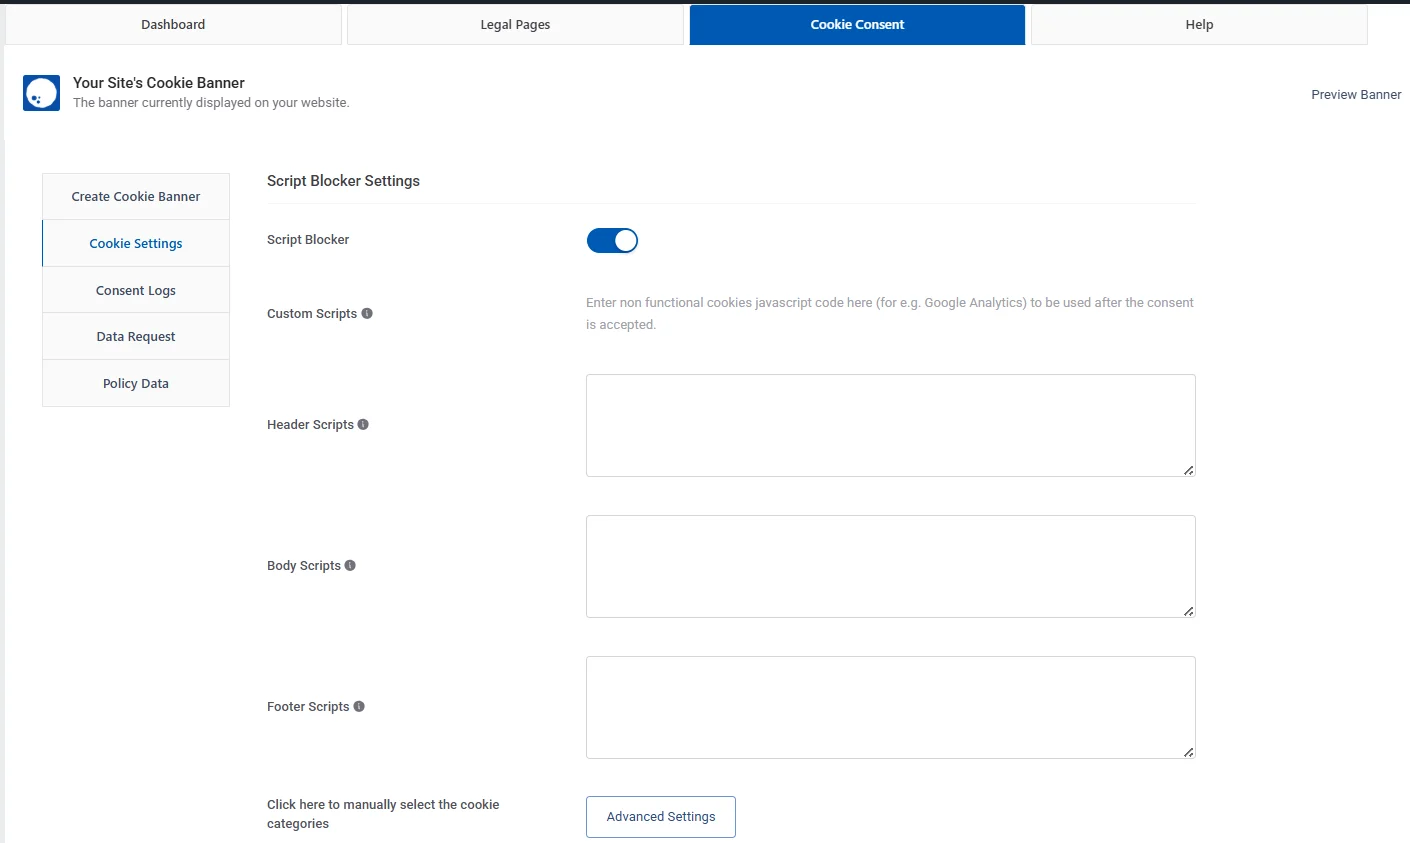The width and height of the screenshot is (1410, 843).
Task: Click inside the Footer Scripts text area
Action: tap(890, 706)
